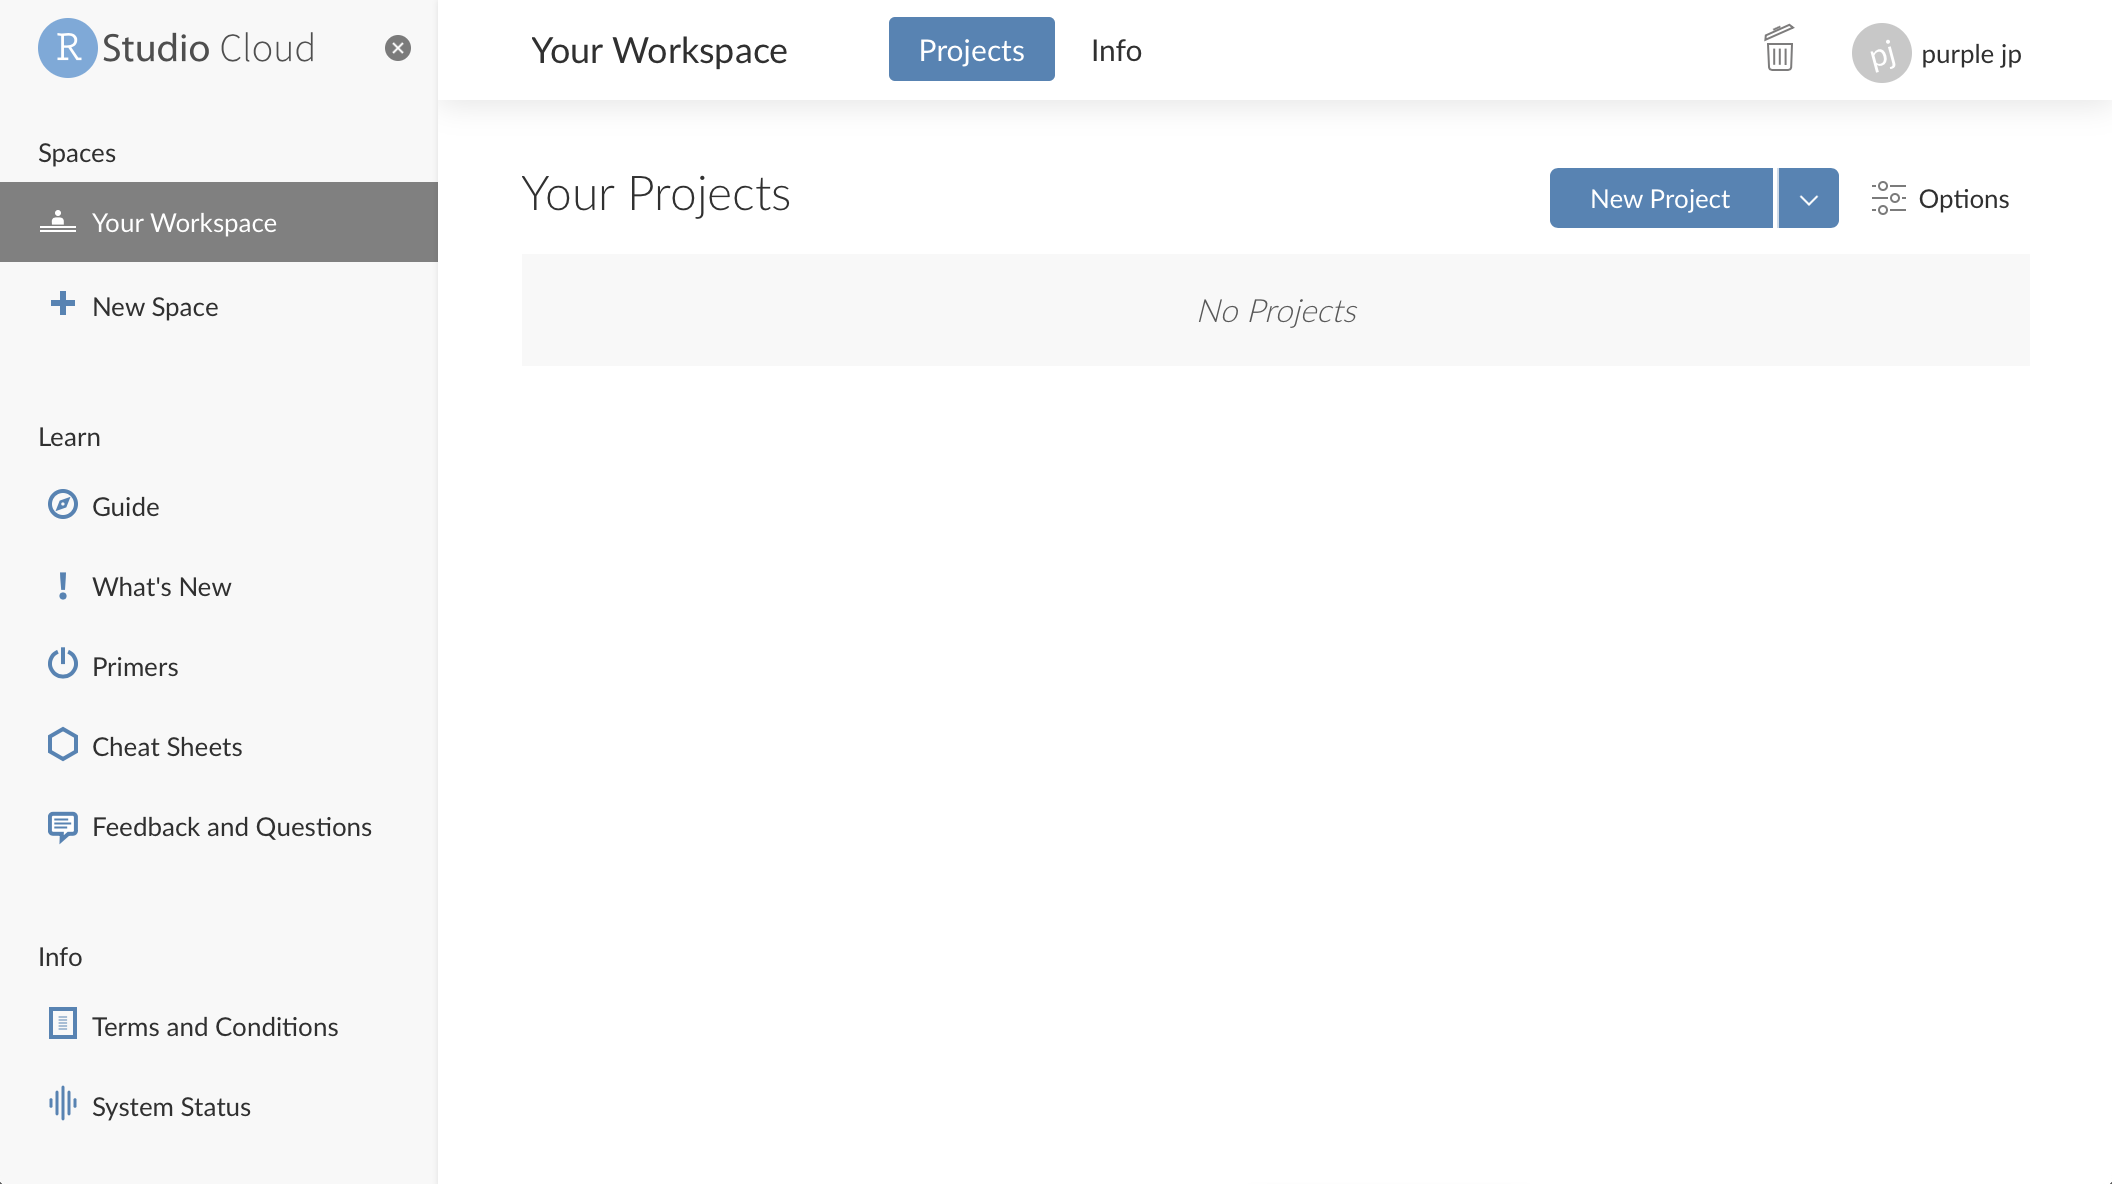This screenshot has width=2112, height=1184.
Task: Click the user profile avatar icon
Action: point(1880,52)
